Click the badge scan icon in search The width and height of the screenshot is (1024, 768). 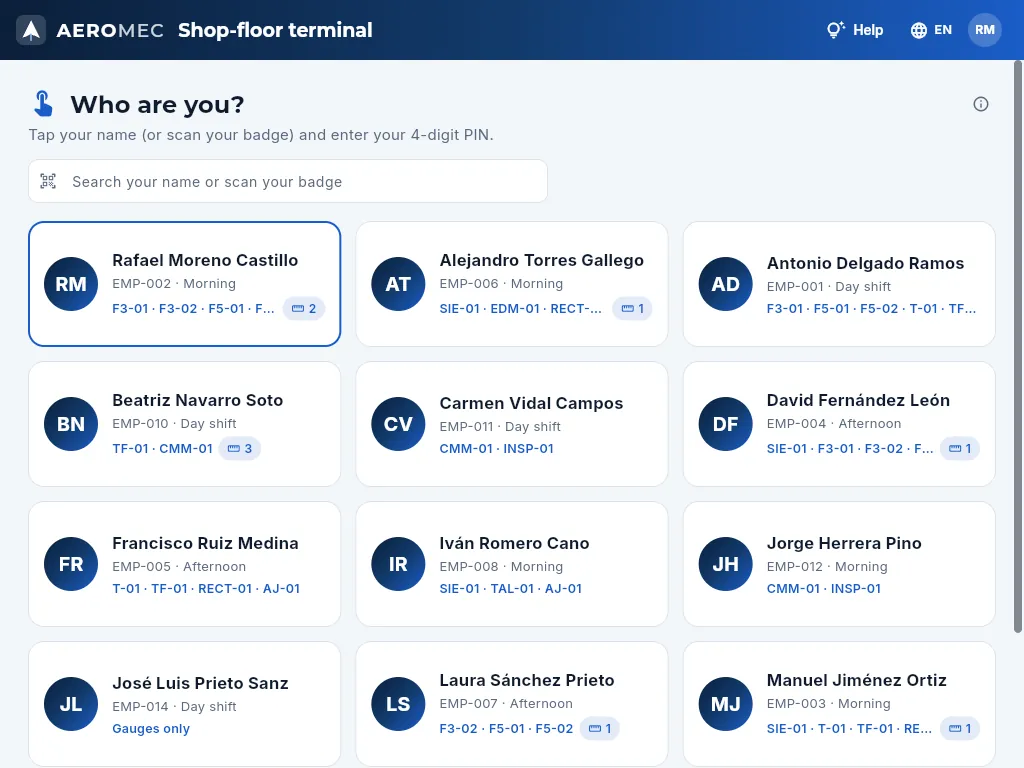(48, 181)
